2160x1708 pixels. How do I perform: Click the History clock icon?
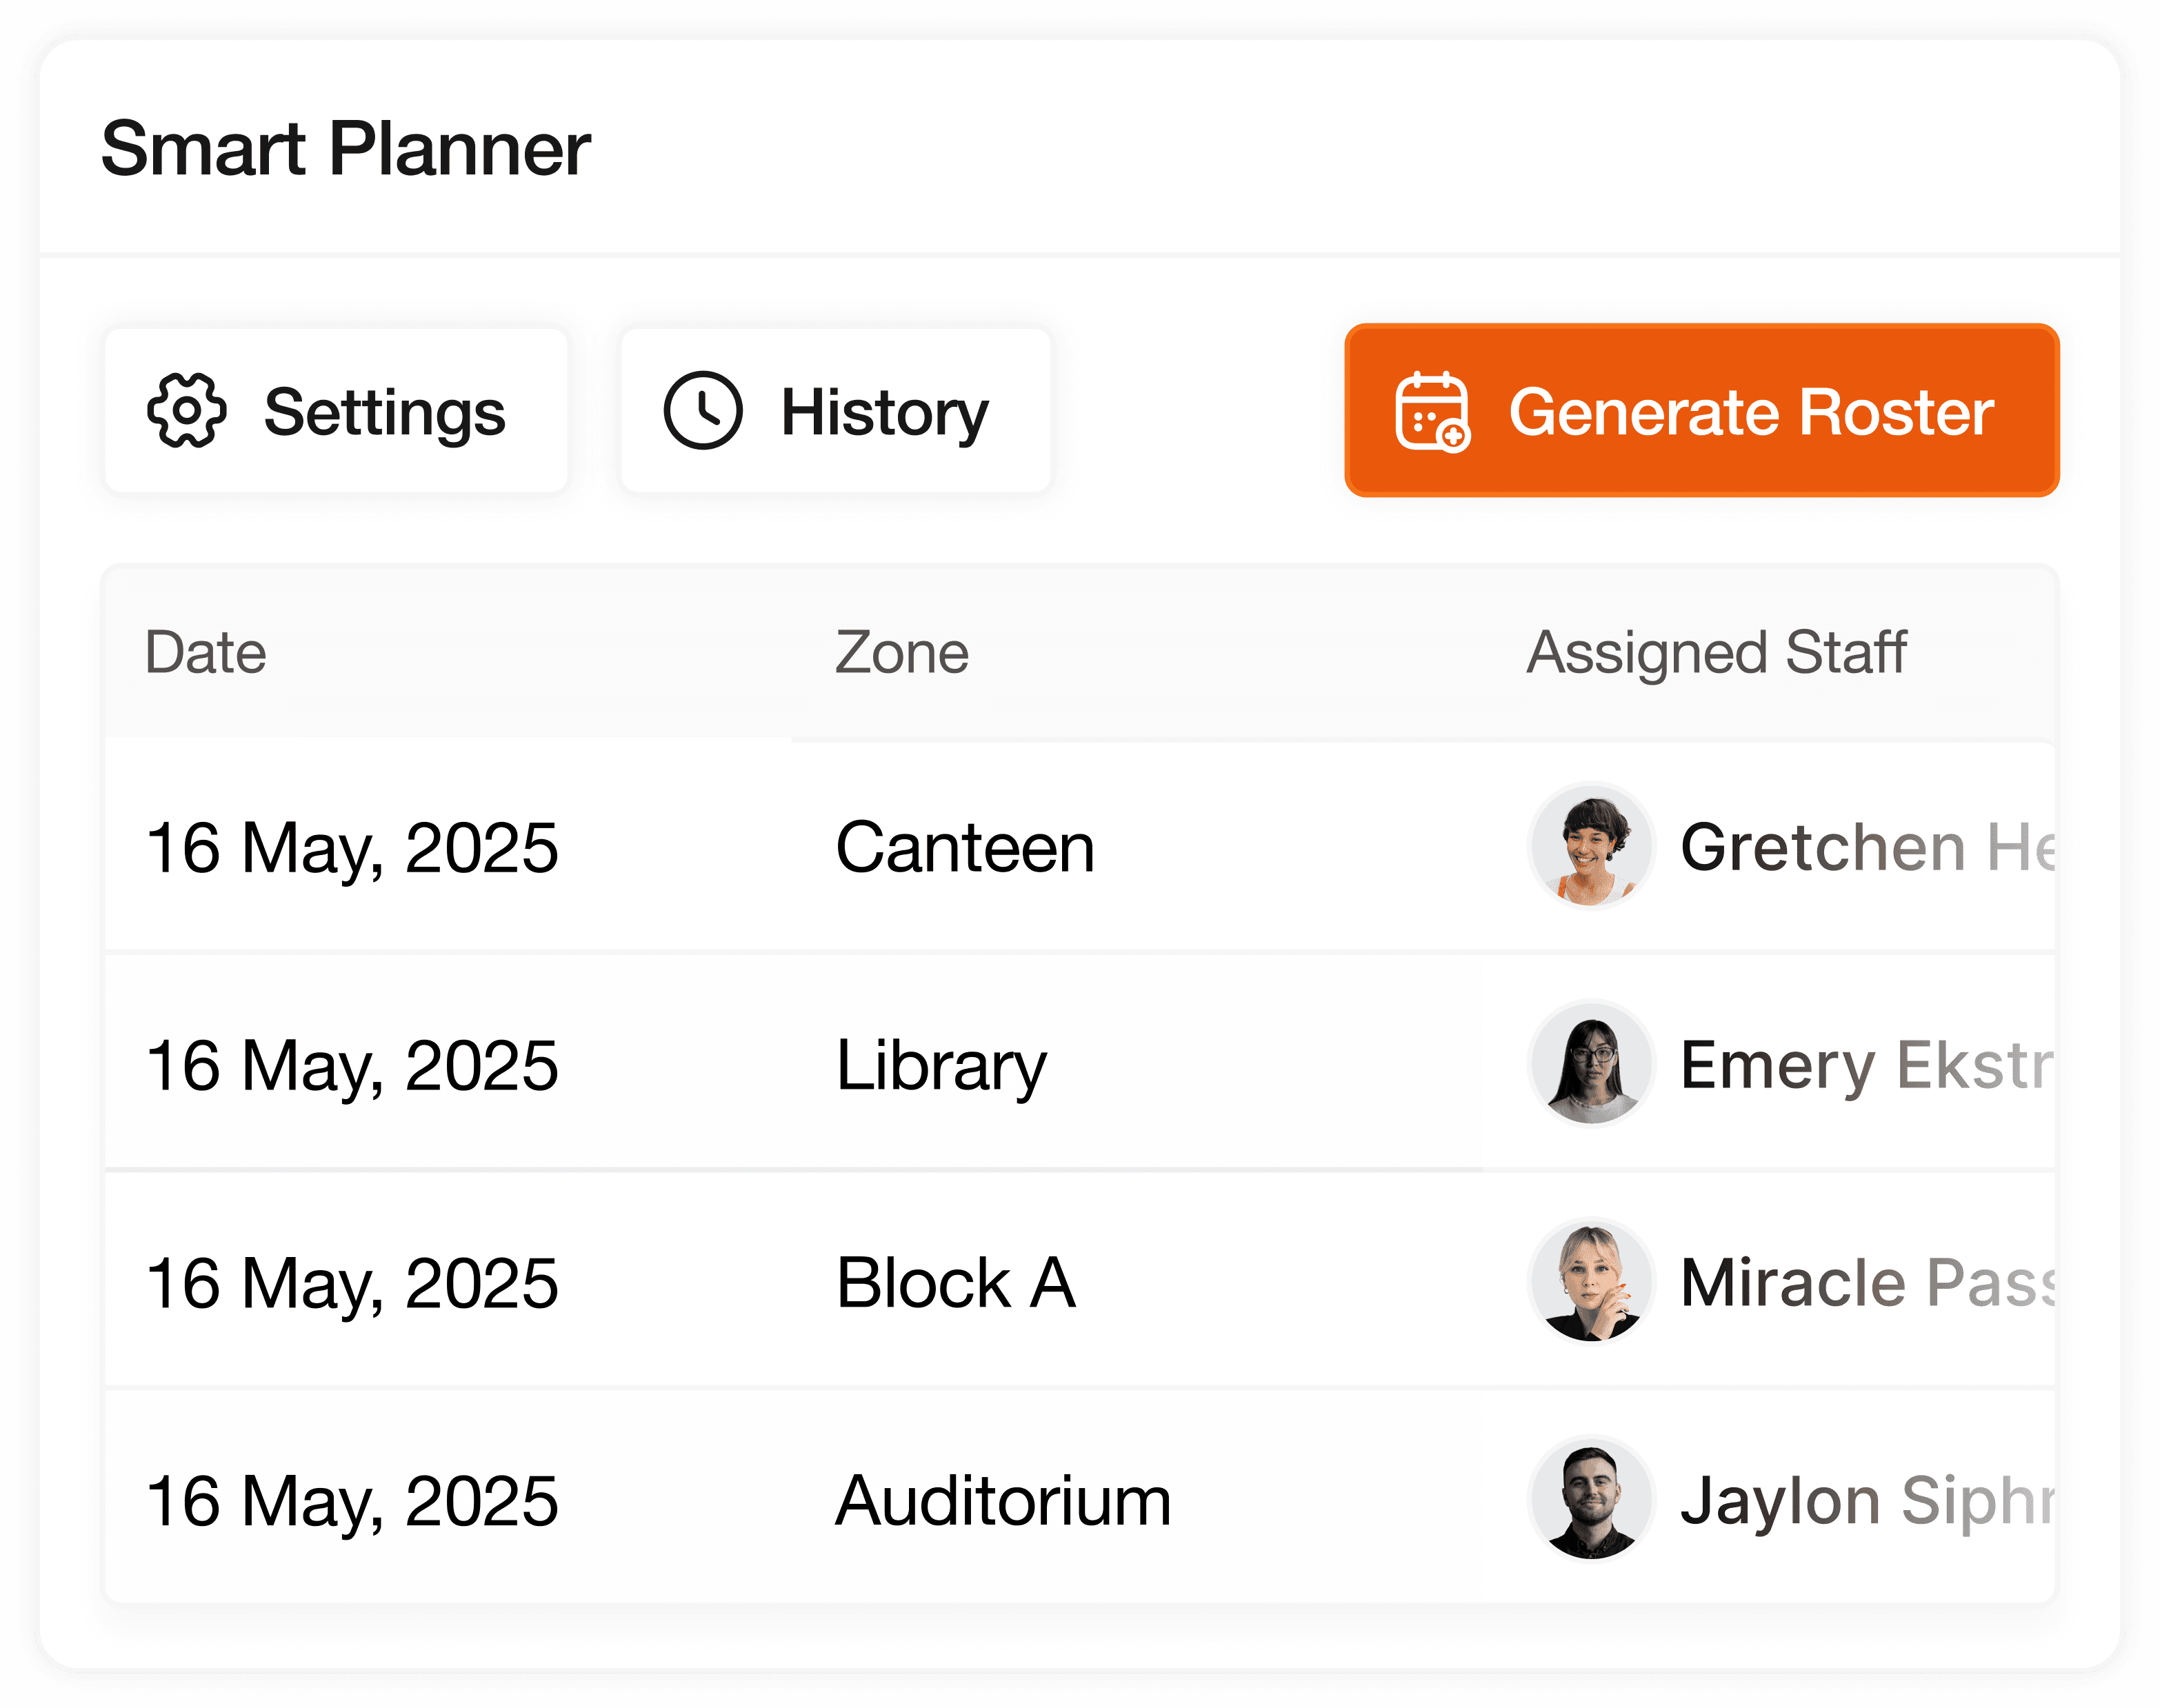coord(703,411)
